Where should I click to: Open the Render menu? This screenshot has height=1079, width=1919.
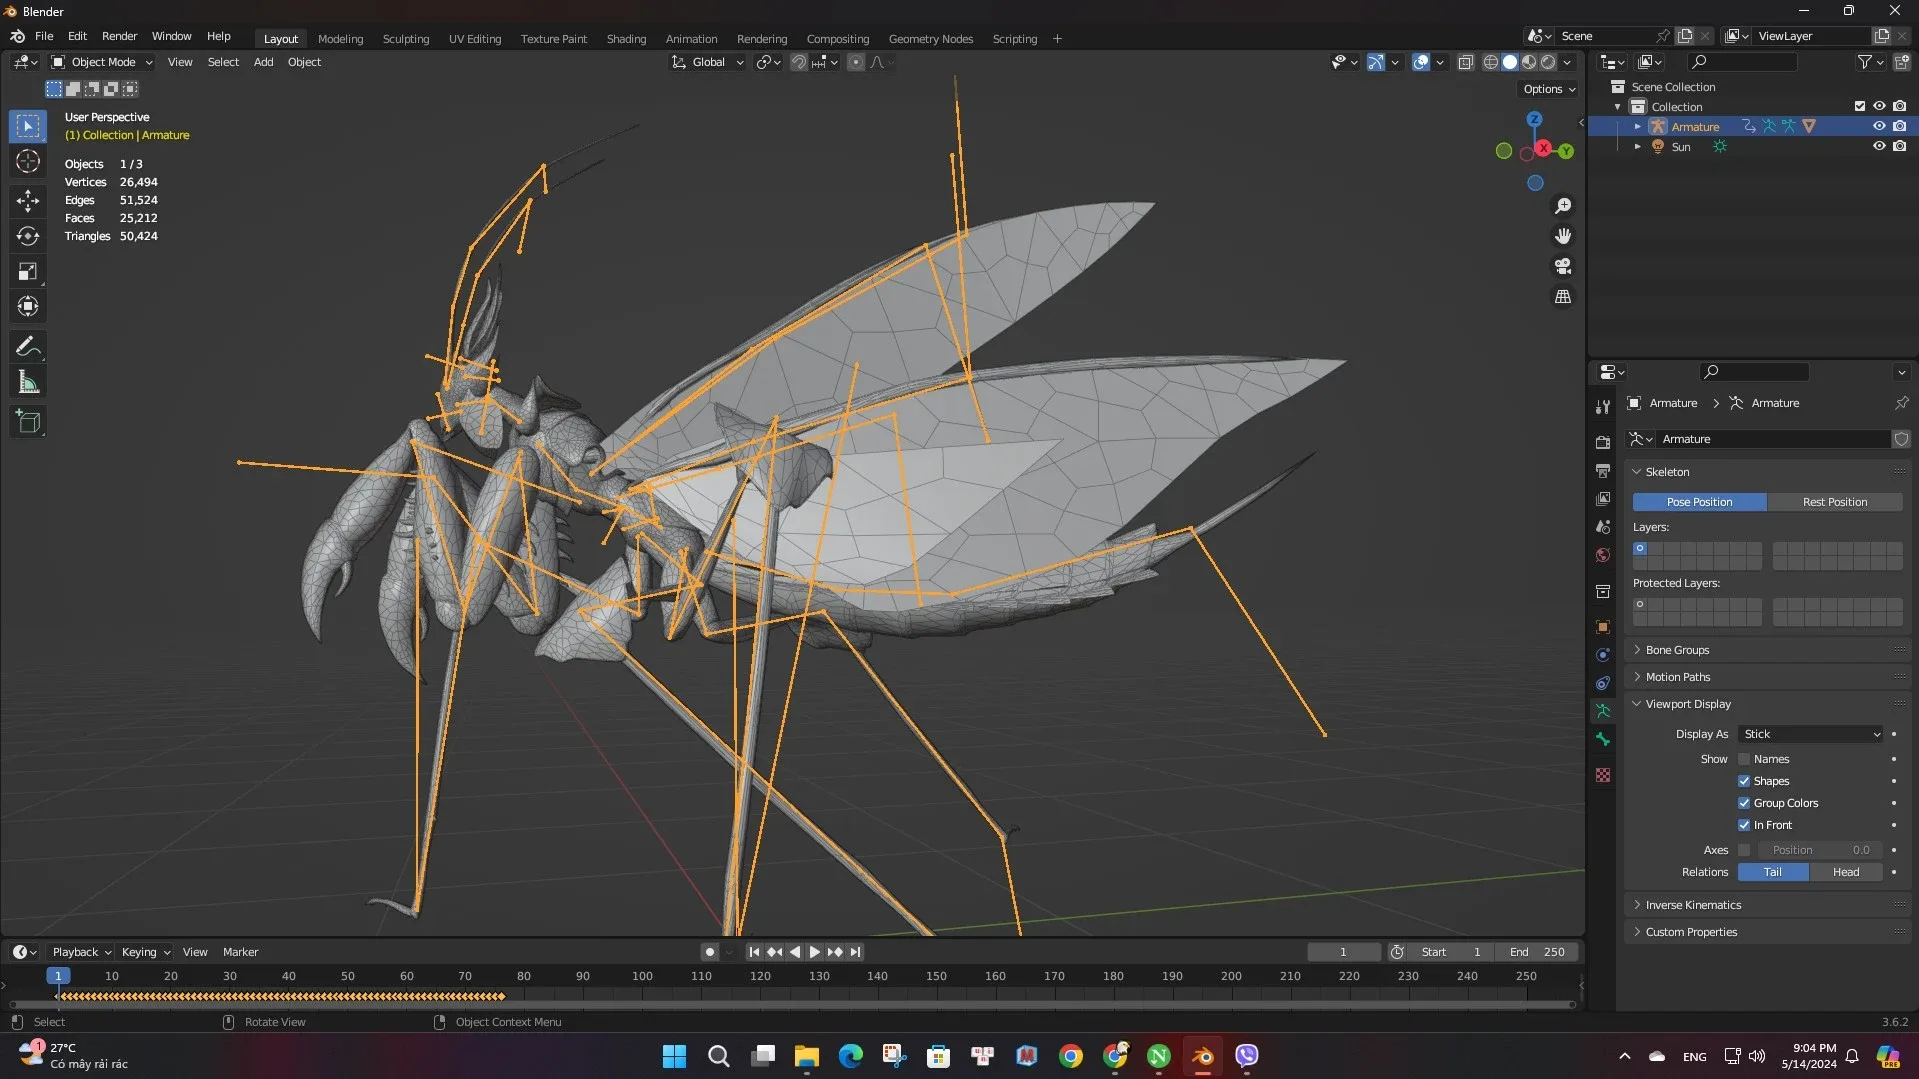tap(119, 36)
